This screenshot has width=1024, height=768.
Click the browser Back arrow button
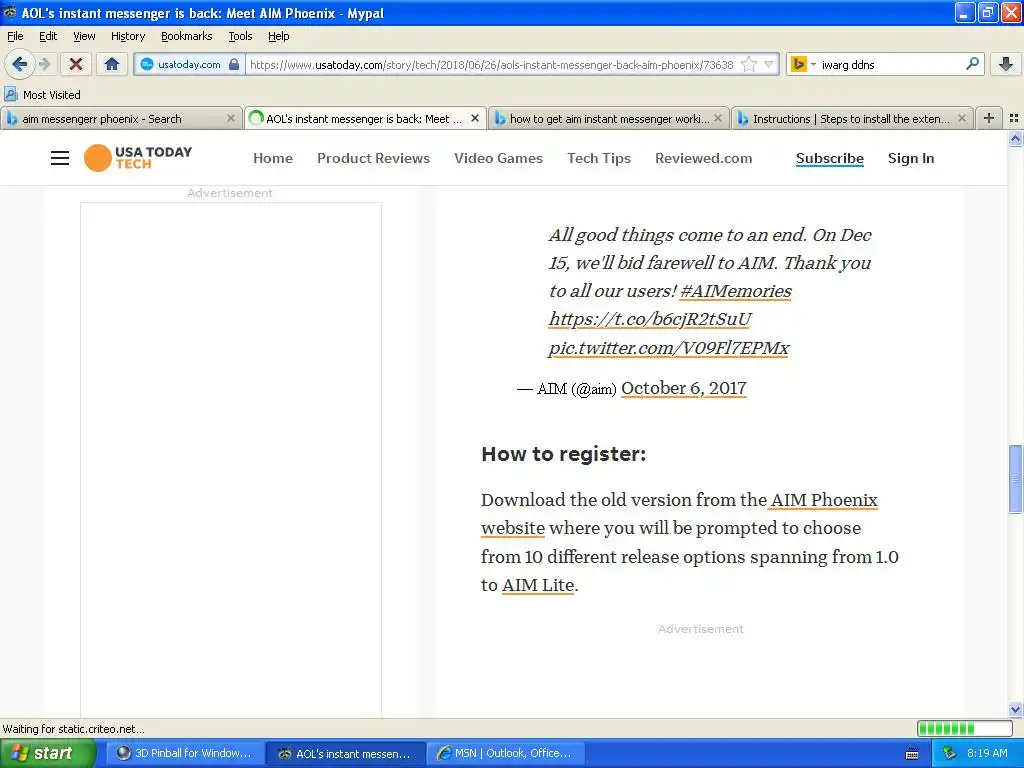coord(20,64)
